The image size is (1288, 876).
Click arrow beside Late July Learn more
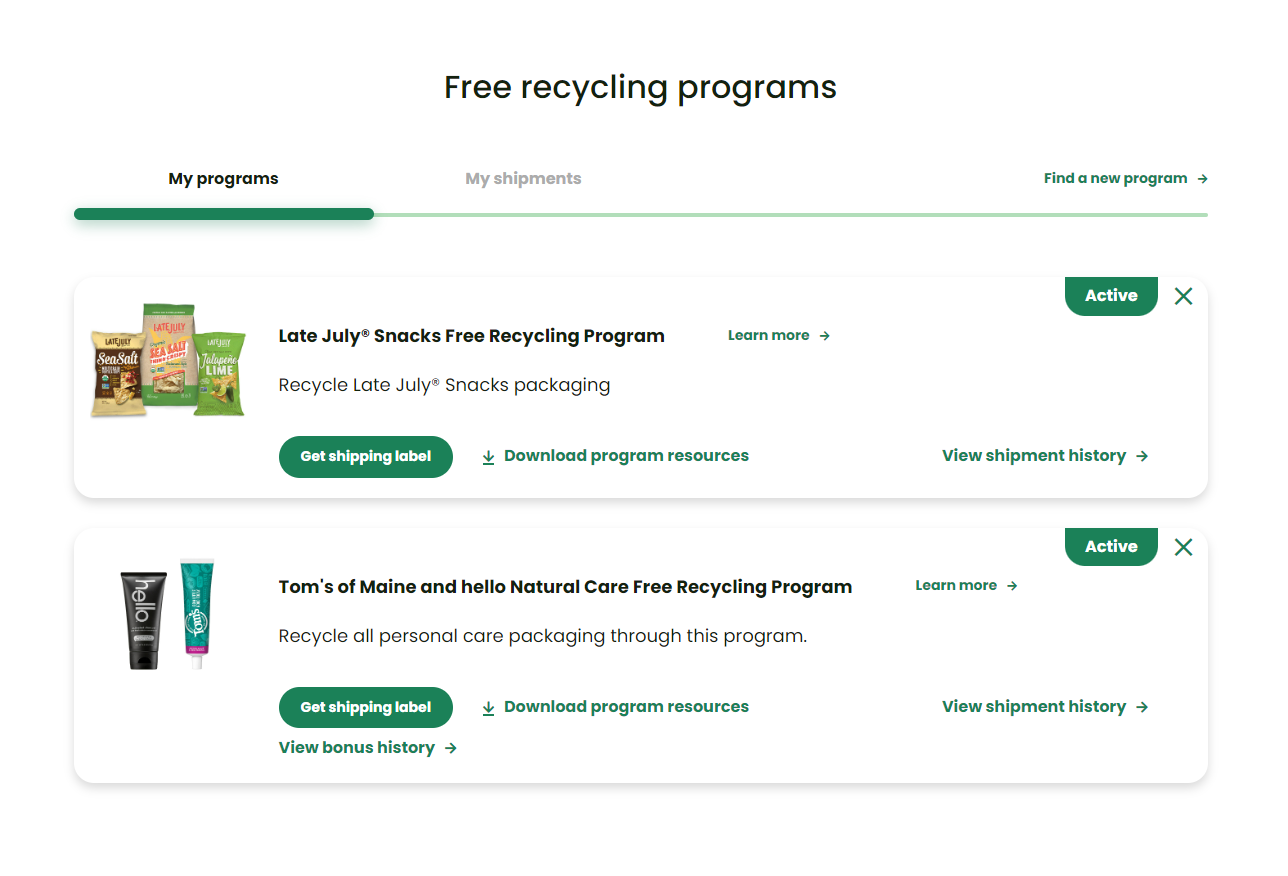[825, 336]
